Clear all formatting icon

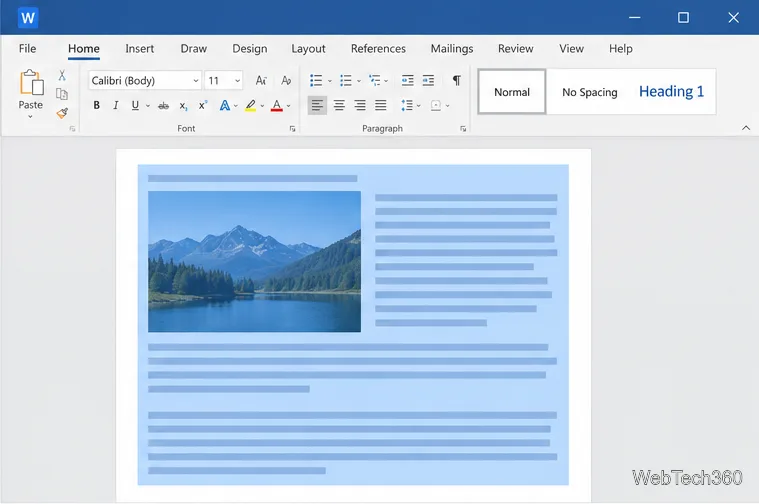286,80
